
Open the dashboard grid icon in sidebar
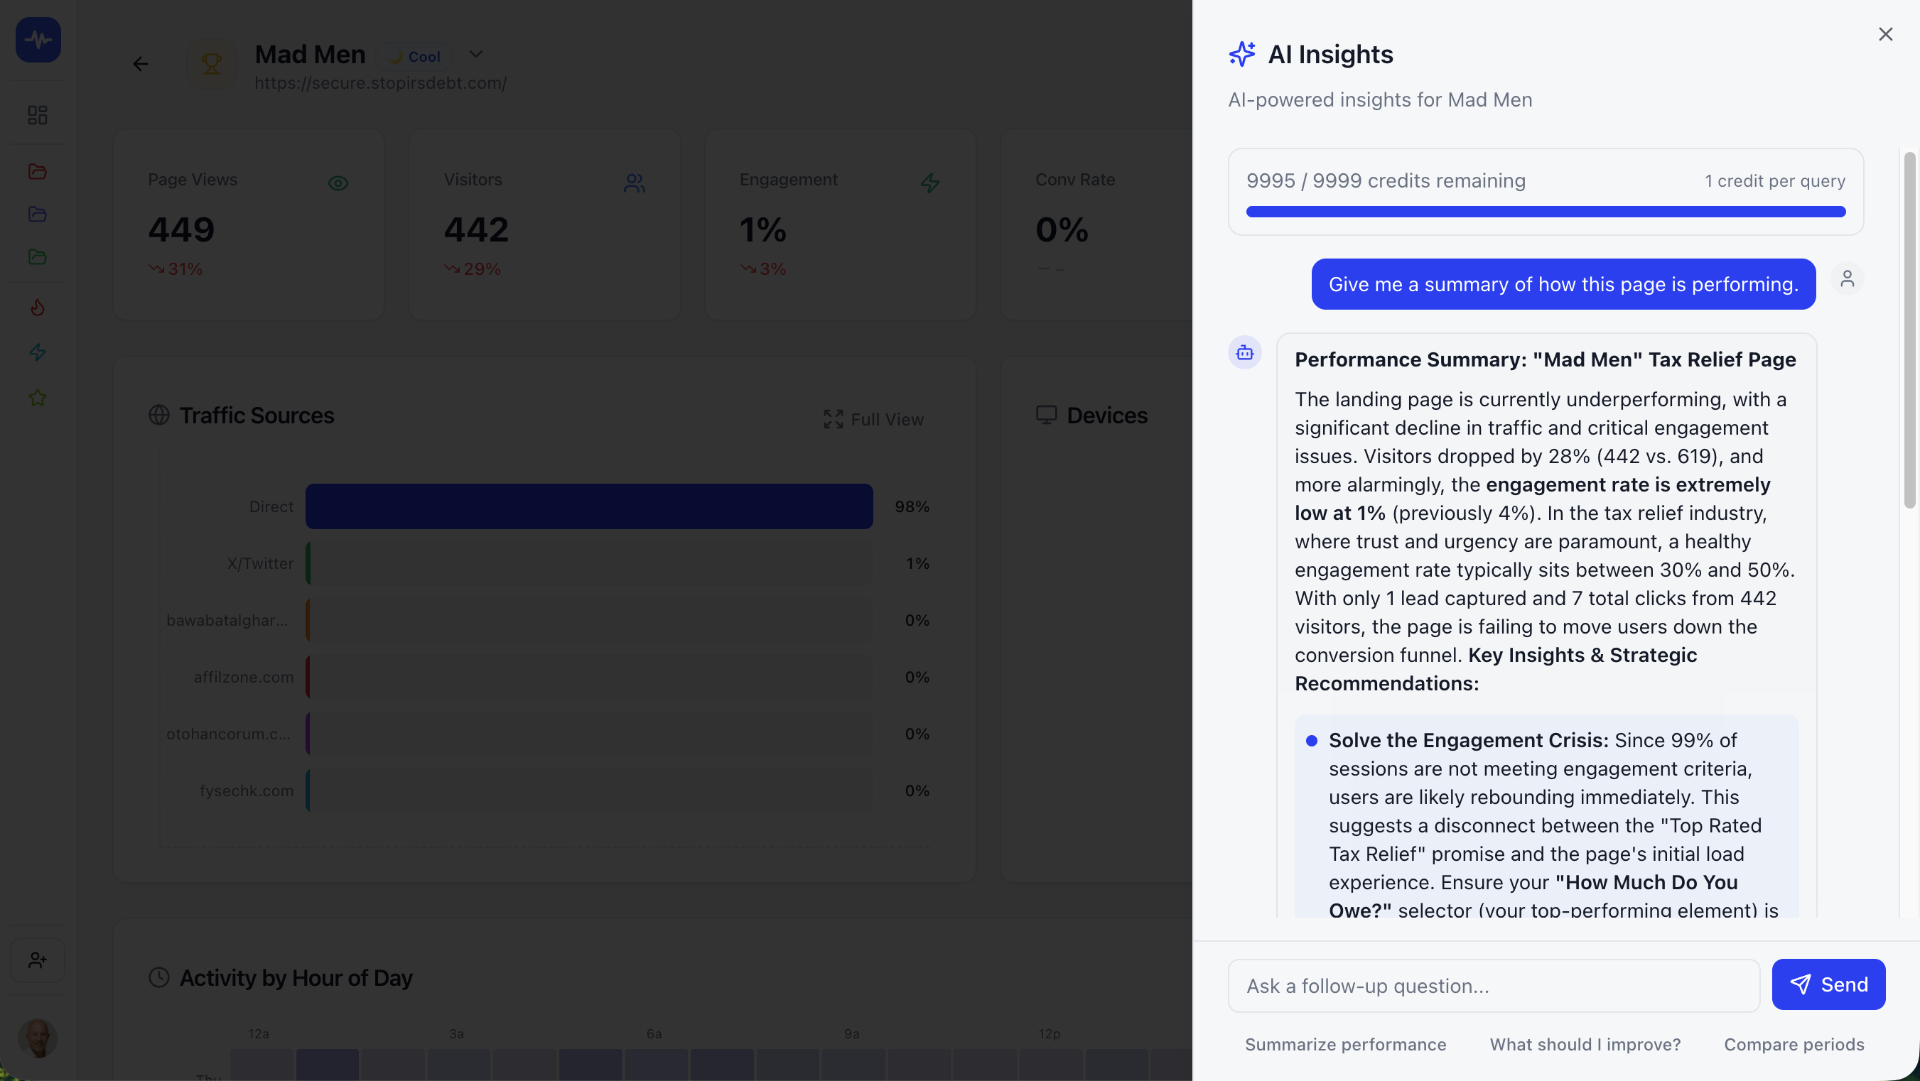[x=38, y=115]
